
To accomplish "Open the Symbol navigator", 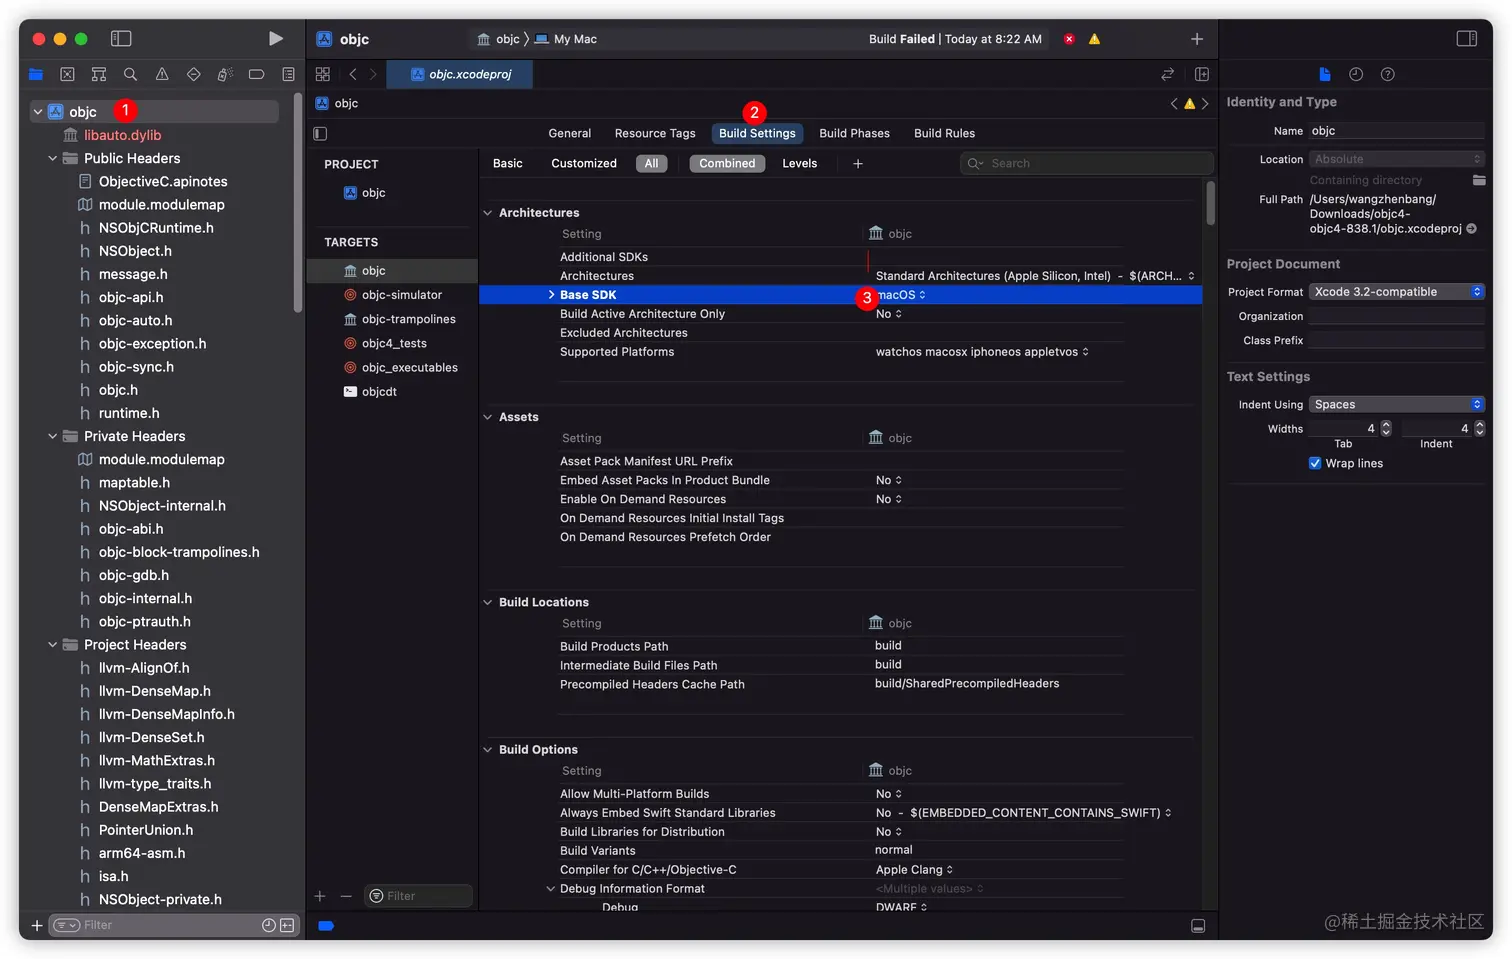I will (99, 74).
